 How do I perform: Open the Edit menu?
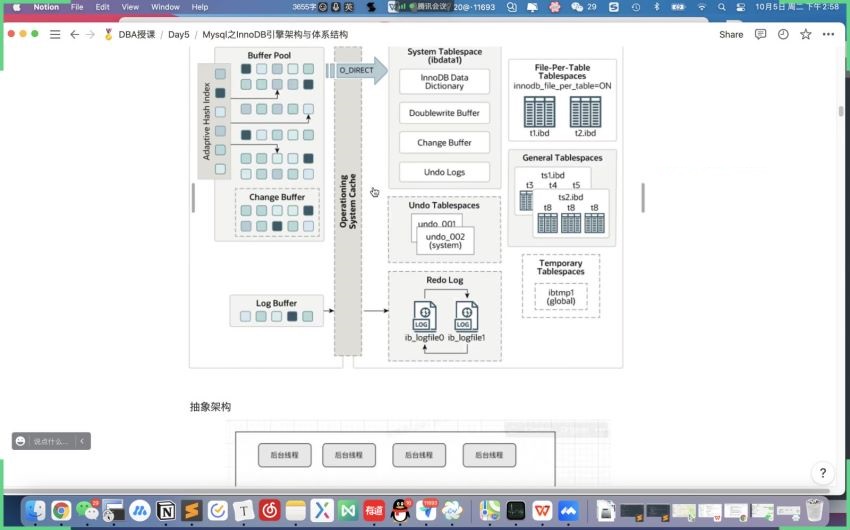pos(102,7)
